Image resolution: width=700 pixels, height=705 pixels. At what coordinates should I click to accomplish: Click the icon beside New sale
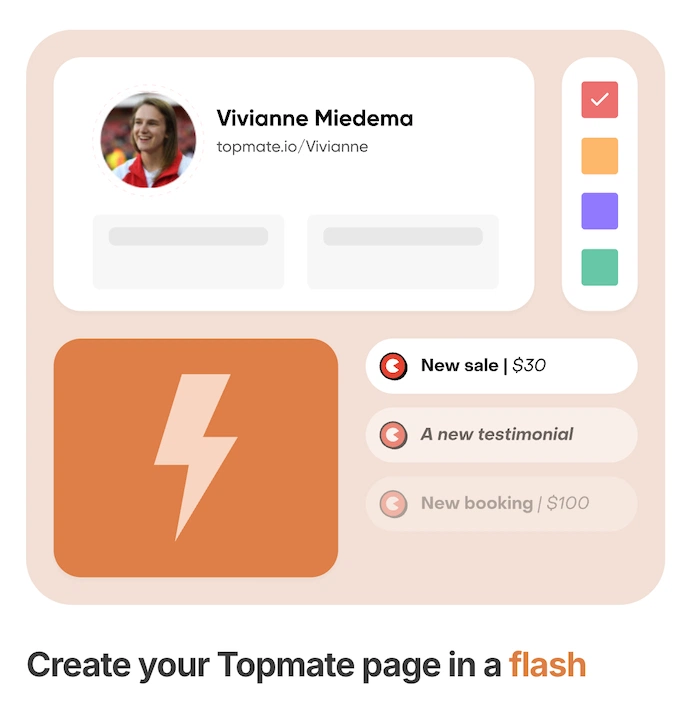coord(393,366)
